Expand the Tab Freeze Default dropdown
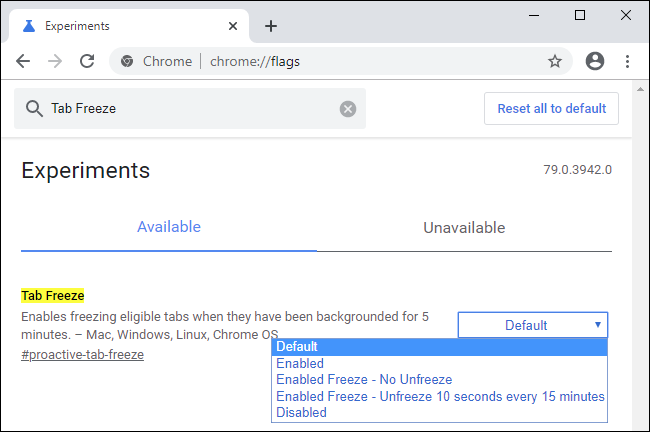This screenshot has width=650, height=432. (532, 325)
